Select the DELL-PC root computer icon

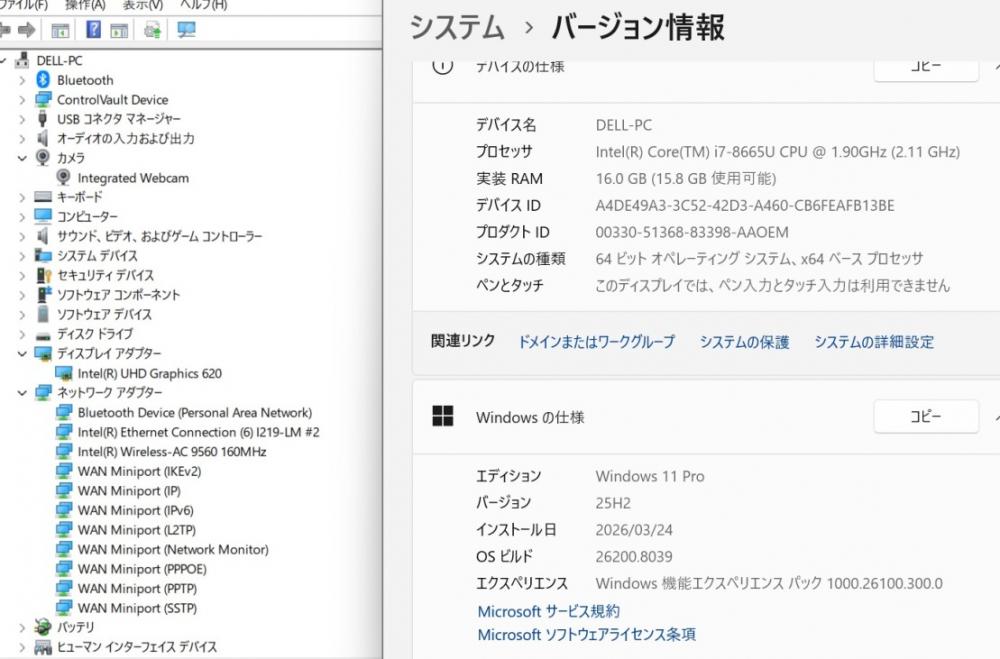pos(22,60)
